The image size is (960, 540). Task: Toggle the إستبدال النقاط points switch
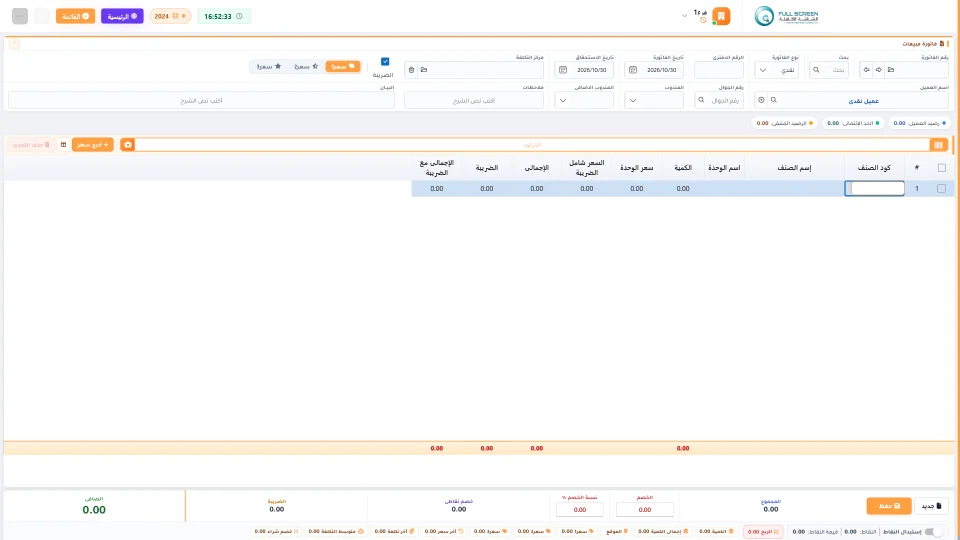[933, 531]
